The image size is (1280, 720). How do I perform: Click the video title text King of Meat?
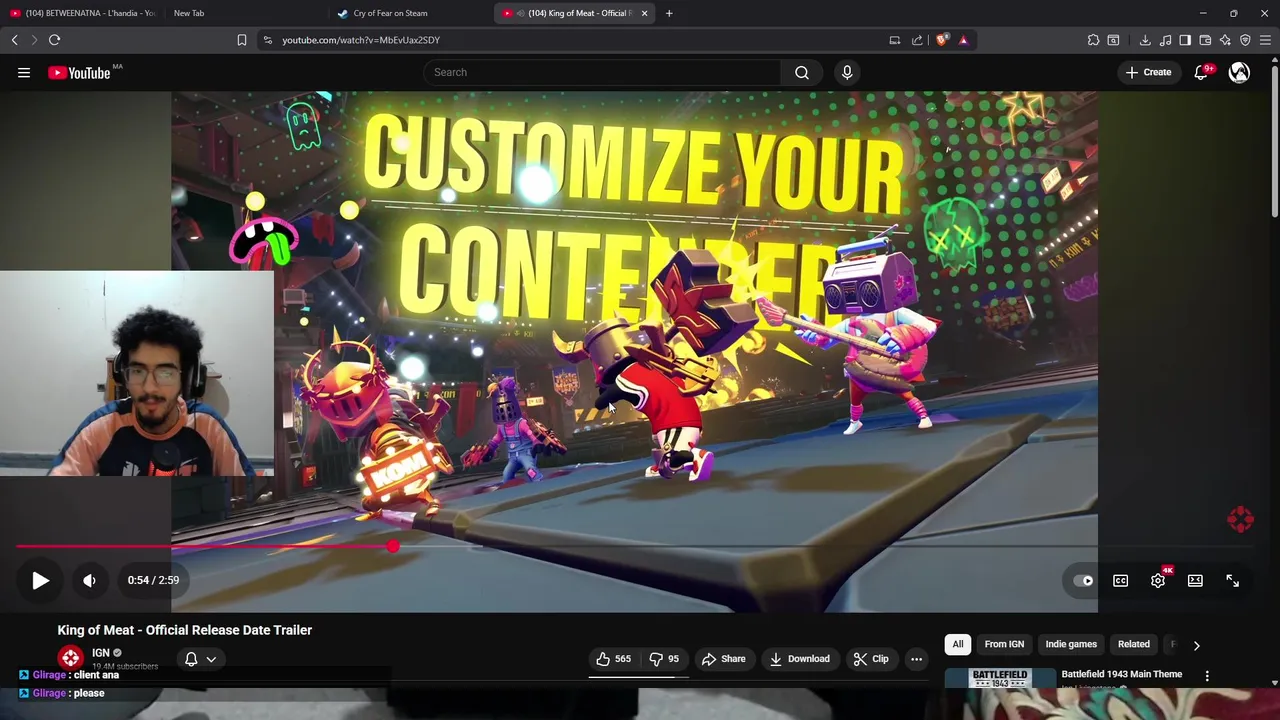(185, 630)
